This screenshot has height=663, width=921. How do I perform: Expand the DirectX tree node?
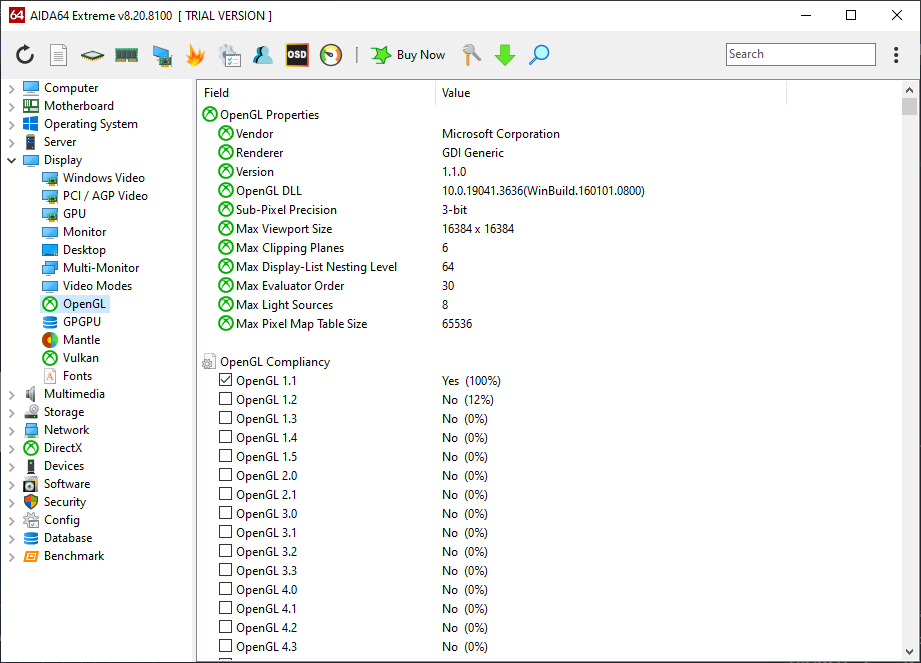pos(11,448)
